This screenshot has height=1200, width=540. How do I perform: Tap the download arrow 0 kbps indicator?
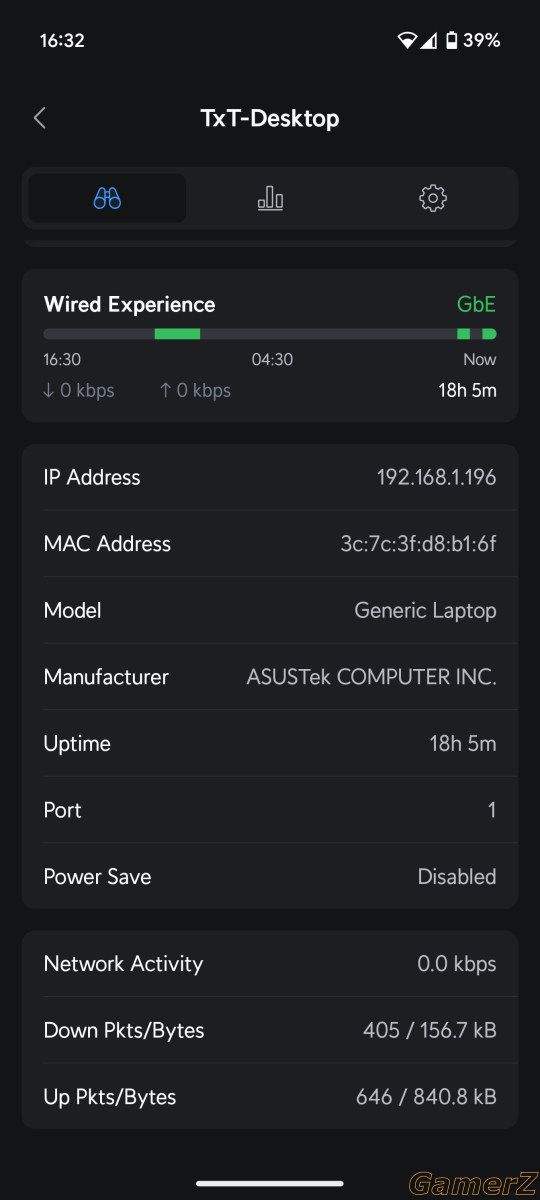pos(79,390)
